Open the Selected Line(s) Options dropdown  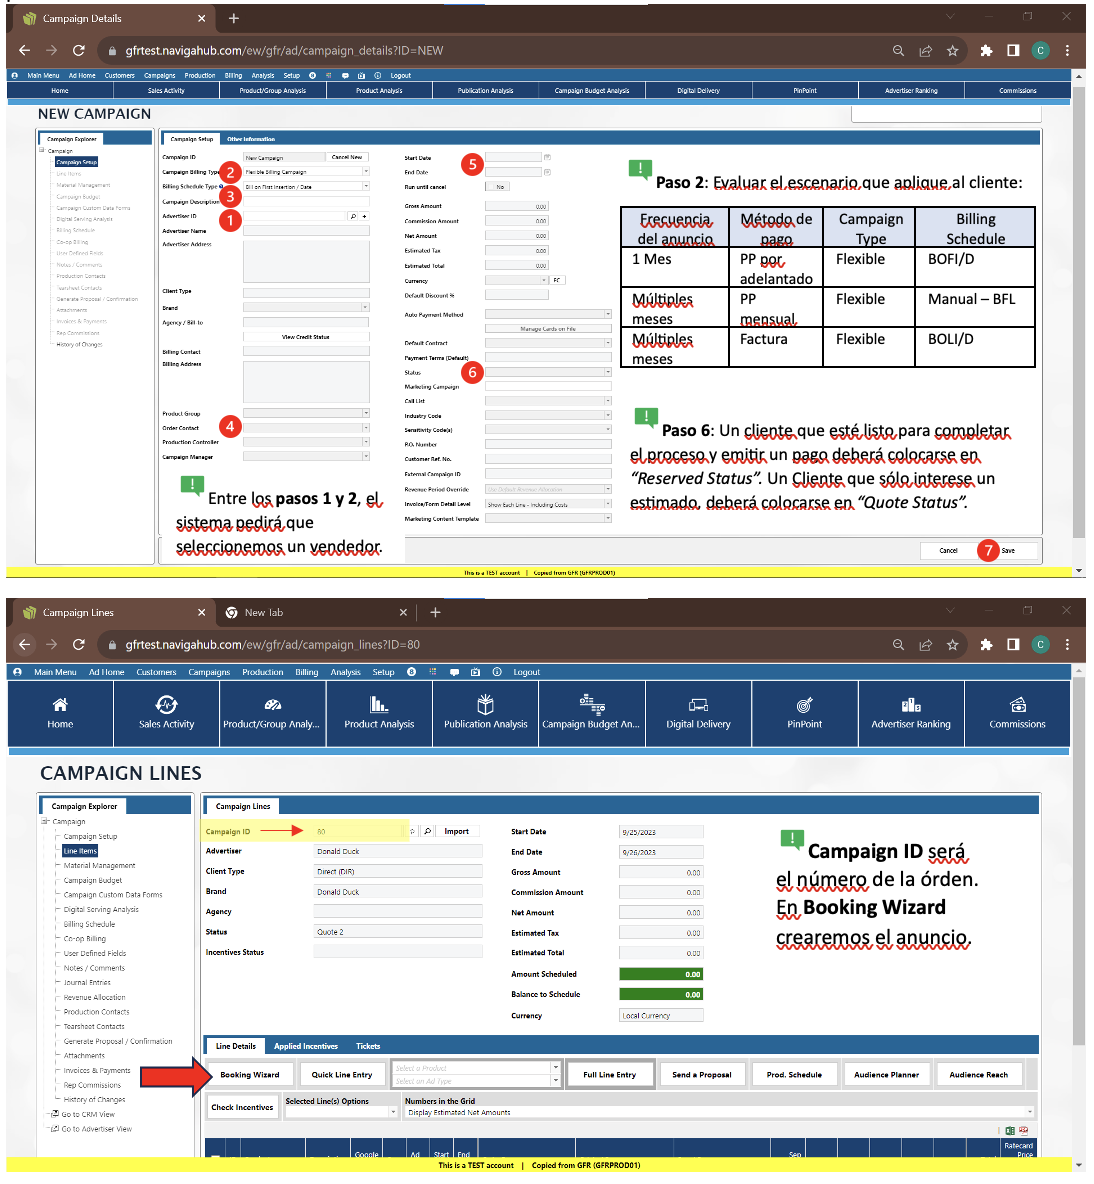pyautogui.click(x=392, y=1112)
